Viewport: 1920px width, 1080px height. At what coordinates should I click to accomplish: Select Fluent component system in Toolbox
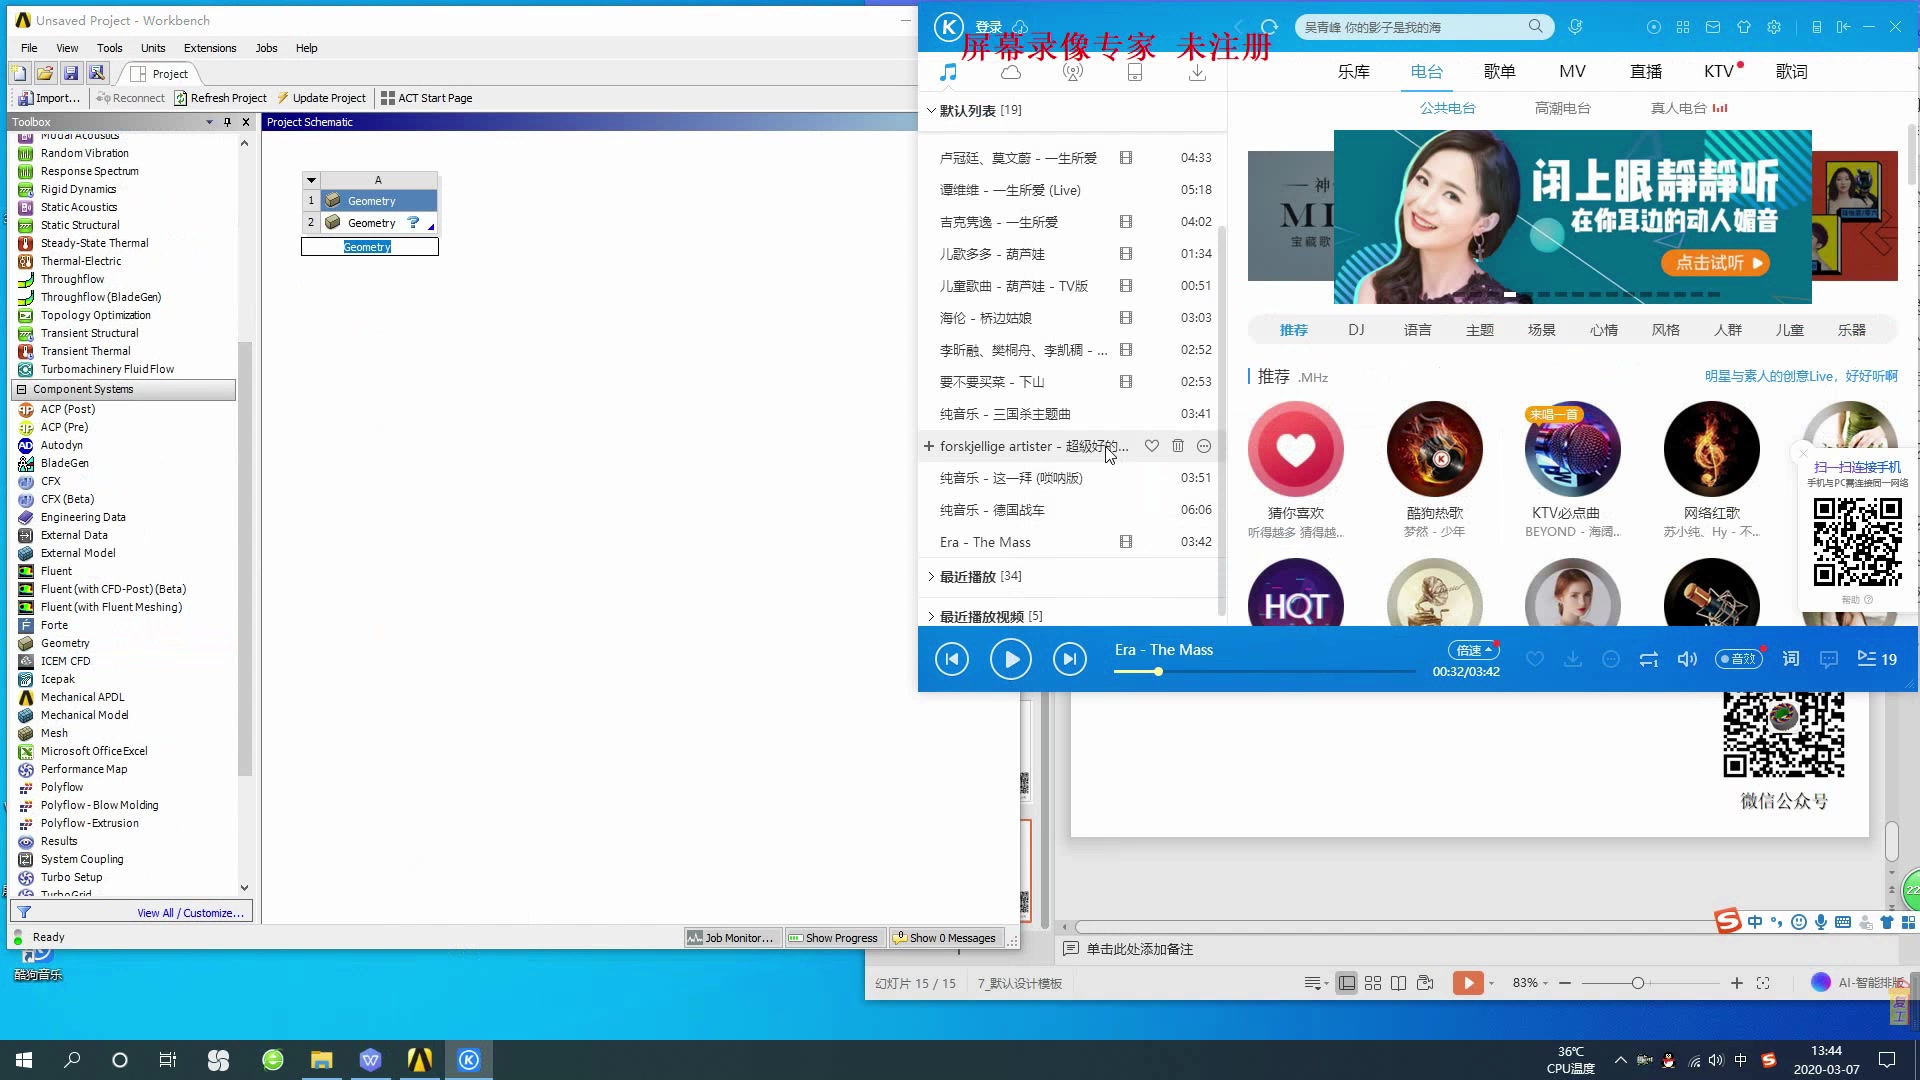[x=56, y=571]
